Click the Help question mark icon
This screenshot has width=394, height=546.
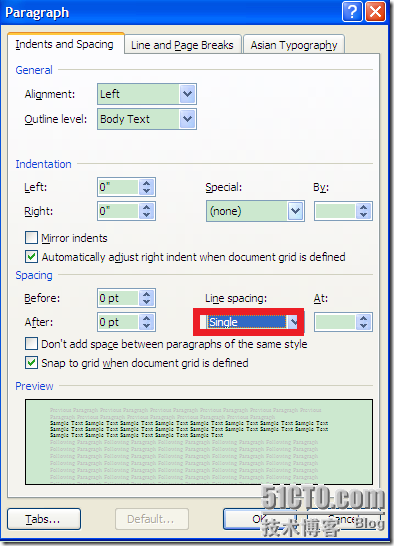(352, 12)
